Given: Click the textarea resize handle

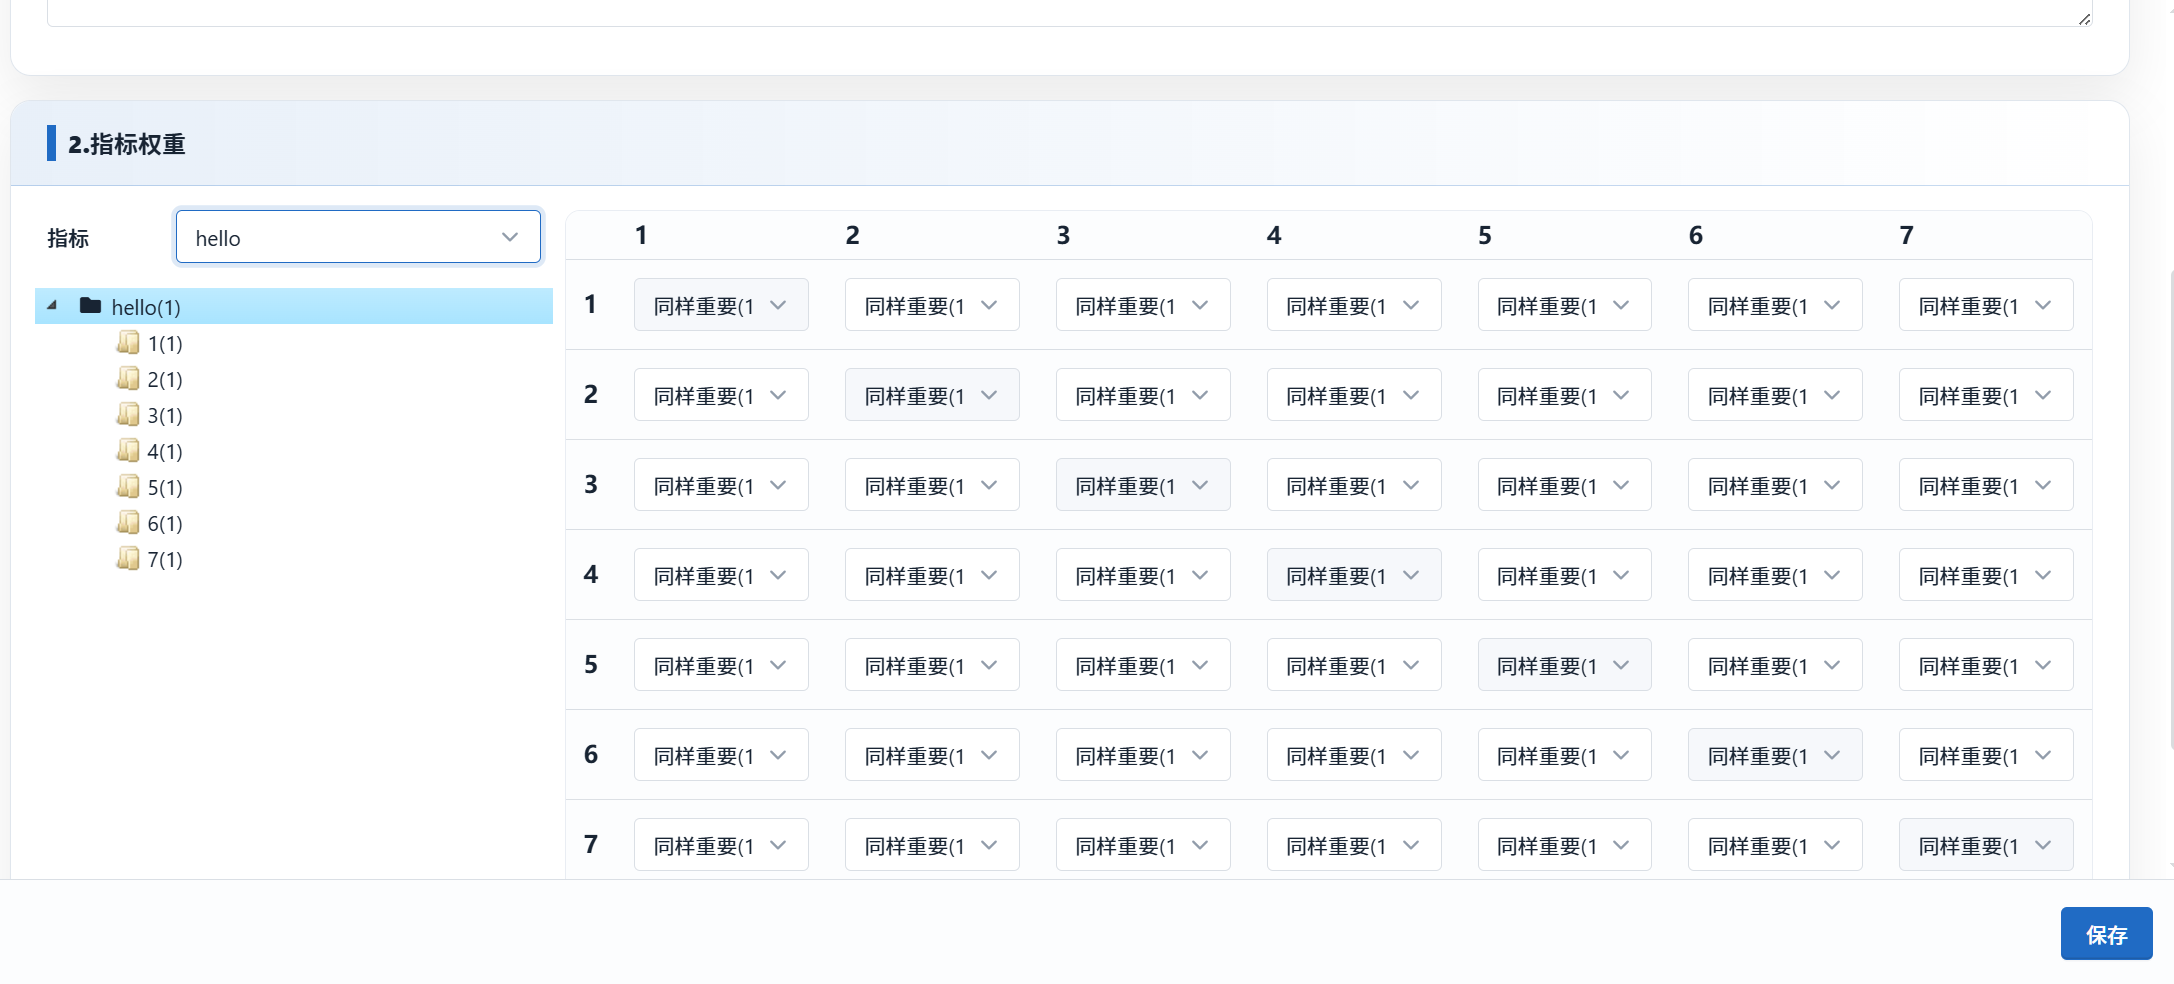Looking at the screenshot, I should [x=2084, y=19].
